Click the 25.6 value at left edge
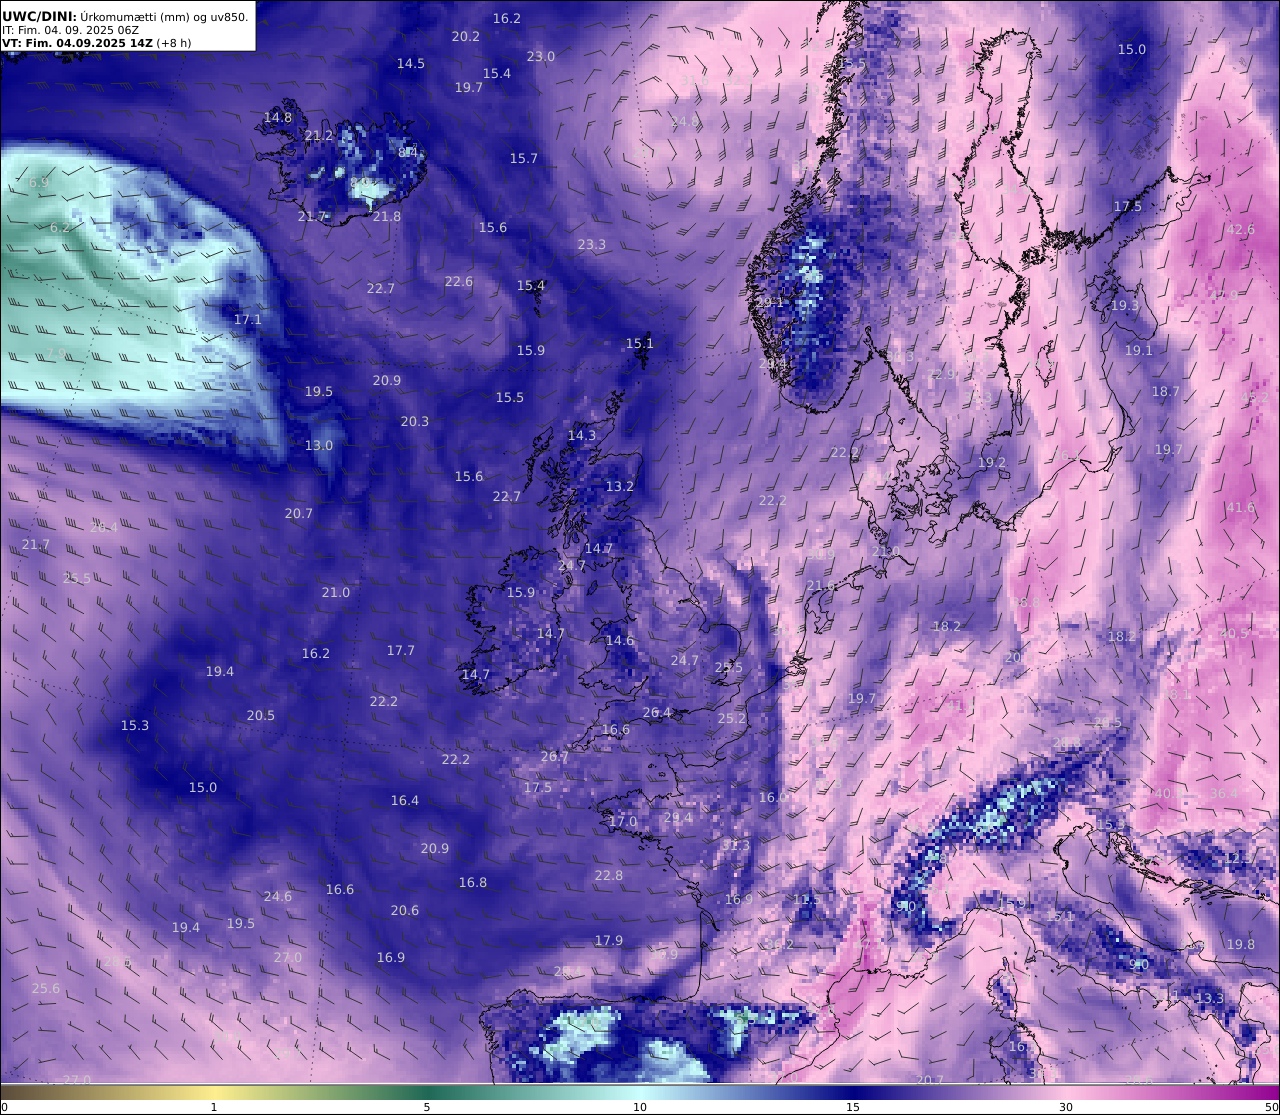The width and height of the screenshot is (1280, 1115). click(46, 988)
